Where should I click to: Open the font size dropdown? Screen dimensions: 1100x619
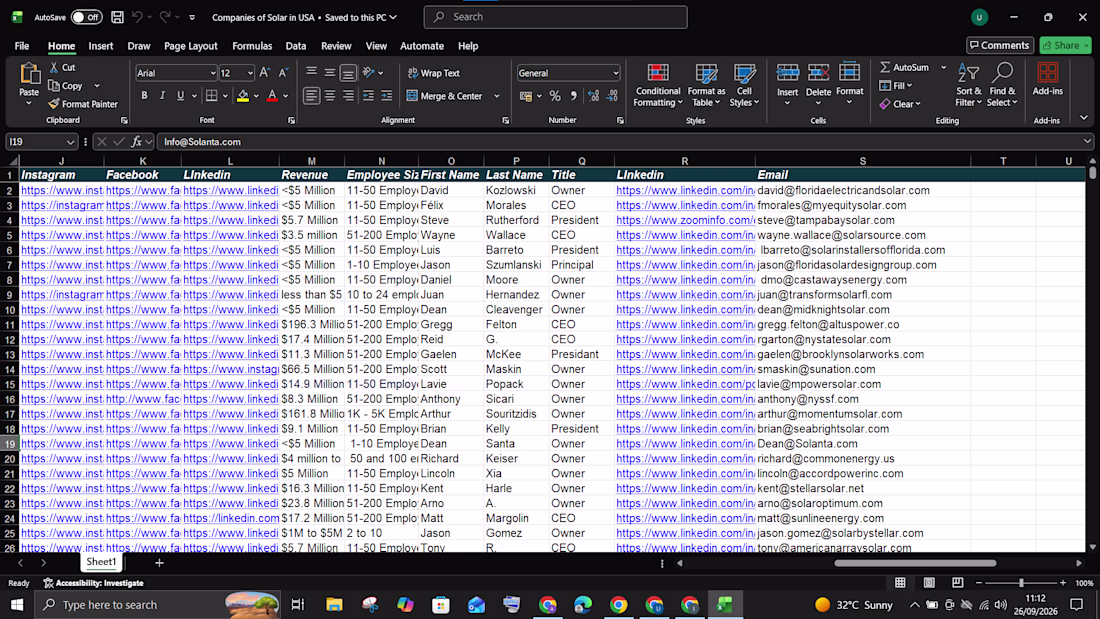tap(250, 73)
